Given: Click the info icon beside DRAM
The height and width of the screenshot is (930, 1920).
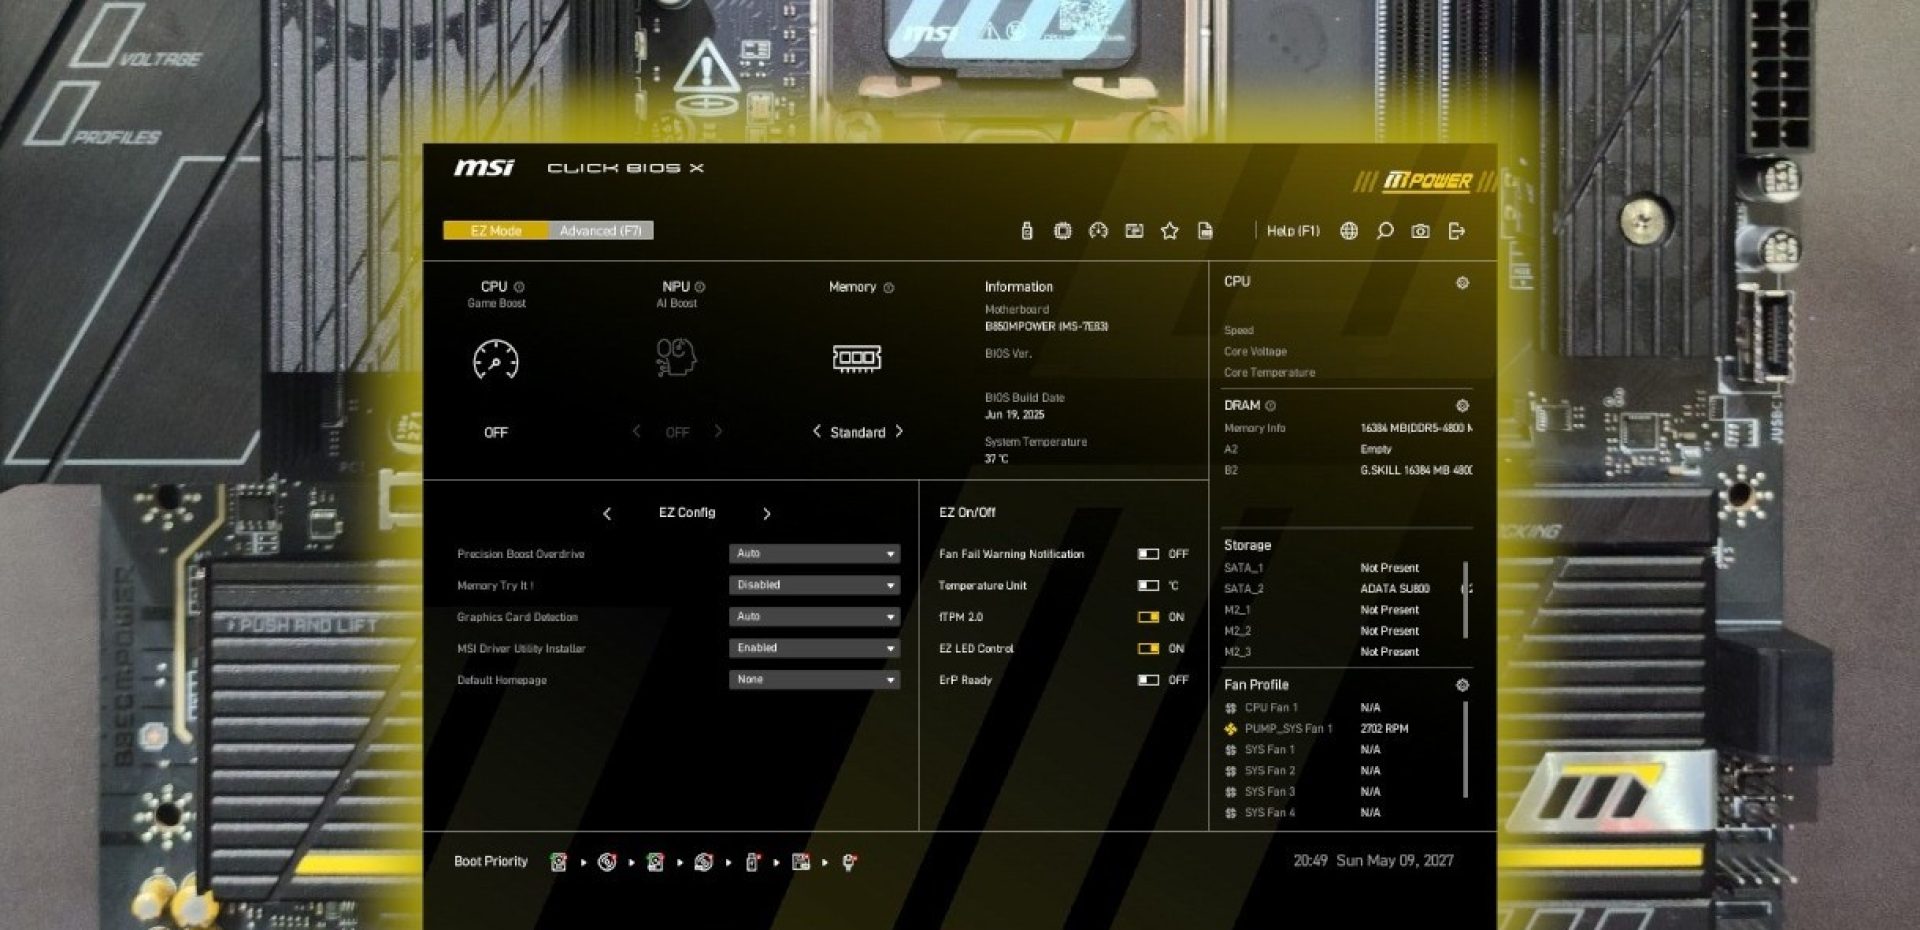Looking at the screenshot, I should (1271, 406).
